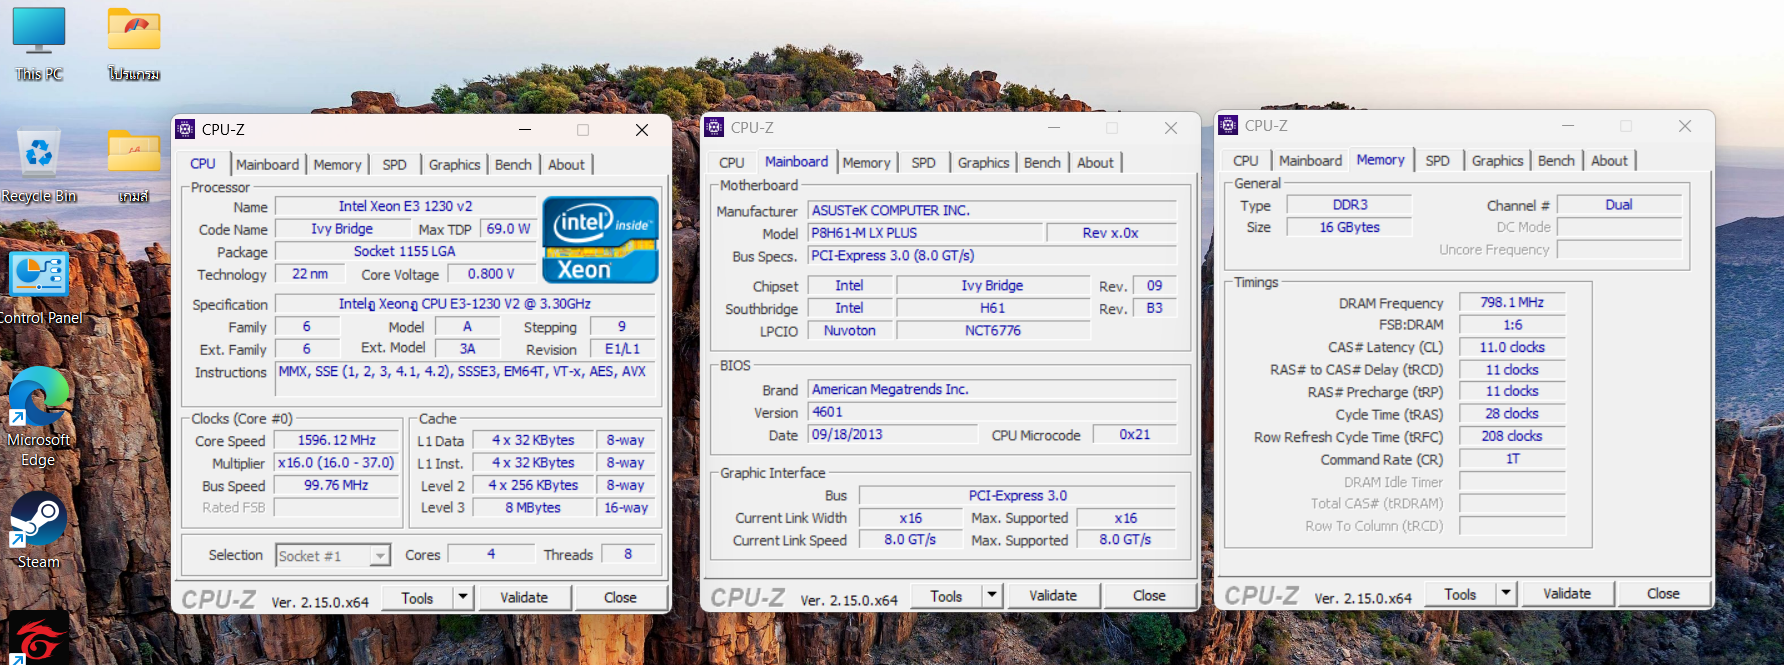Image resolution: width=1784 pixels, height=665 pixels.
Task: Click Validate in left CPU-Z window
Action: (524, 598)
